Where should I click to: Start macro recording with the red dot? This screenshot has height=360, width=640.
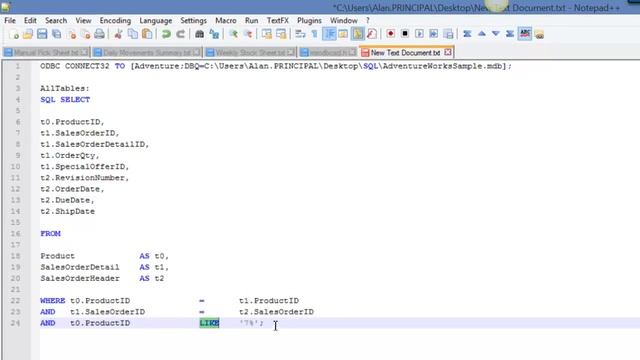(390, 34)
